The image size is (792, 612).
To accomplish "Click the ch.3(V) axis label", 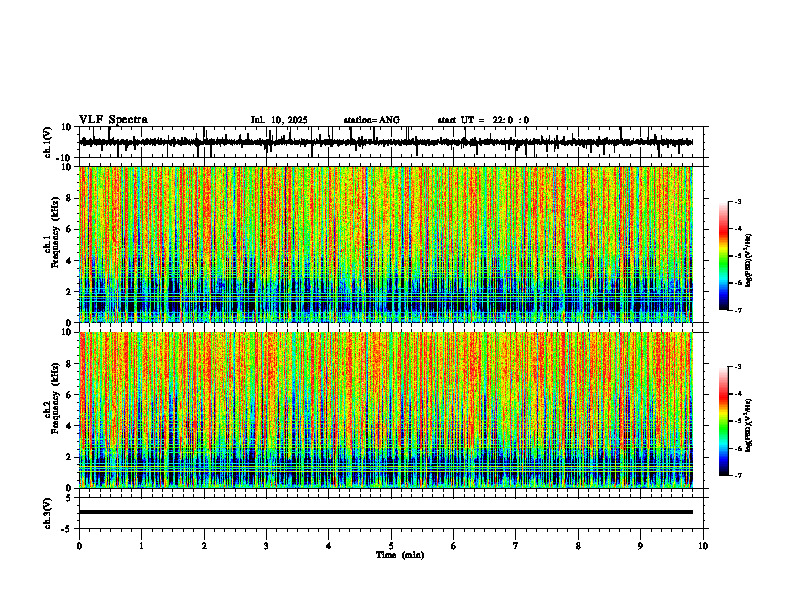I will [x=48, y=513].
